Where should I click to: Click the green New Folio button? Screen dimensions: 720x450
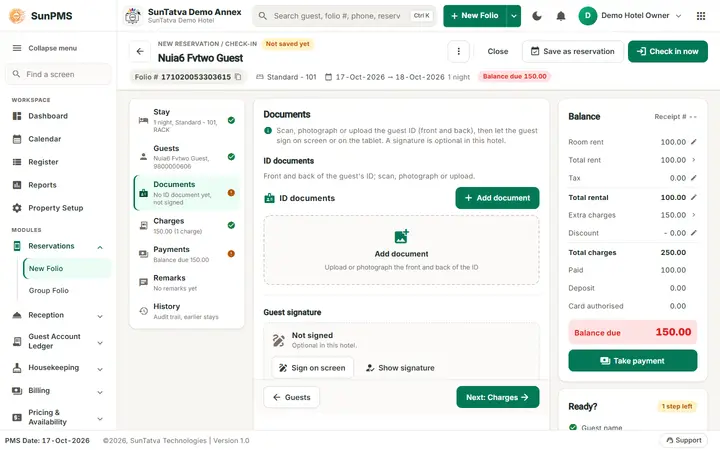tap(475, 16)
